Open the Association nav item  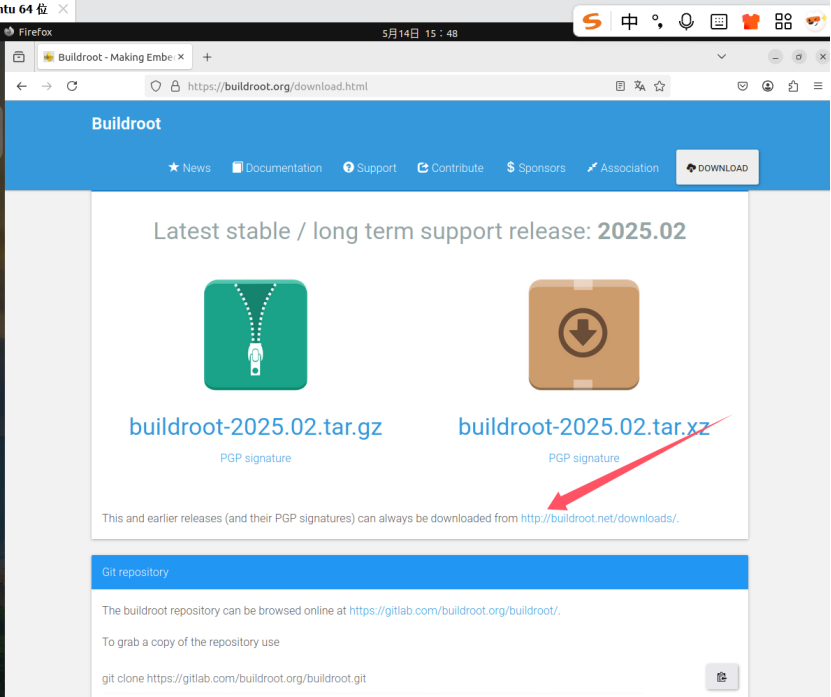pyautogui.click(x=623, y=168)
